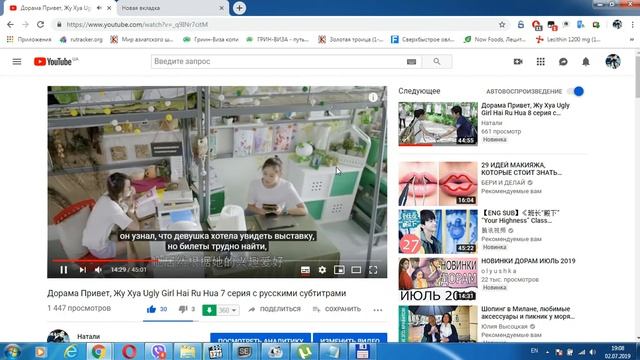
Task: Open the notifications bell
Action: tap(586, 62)
